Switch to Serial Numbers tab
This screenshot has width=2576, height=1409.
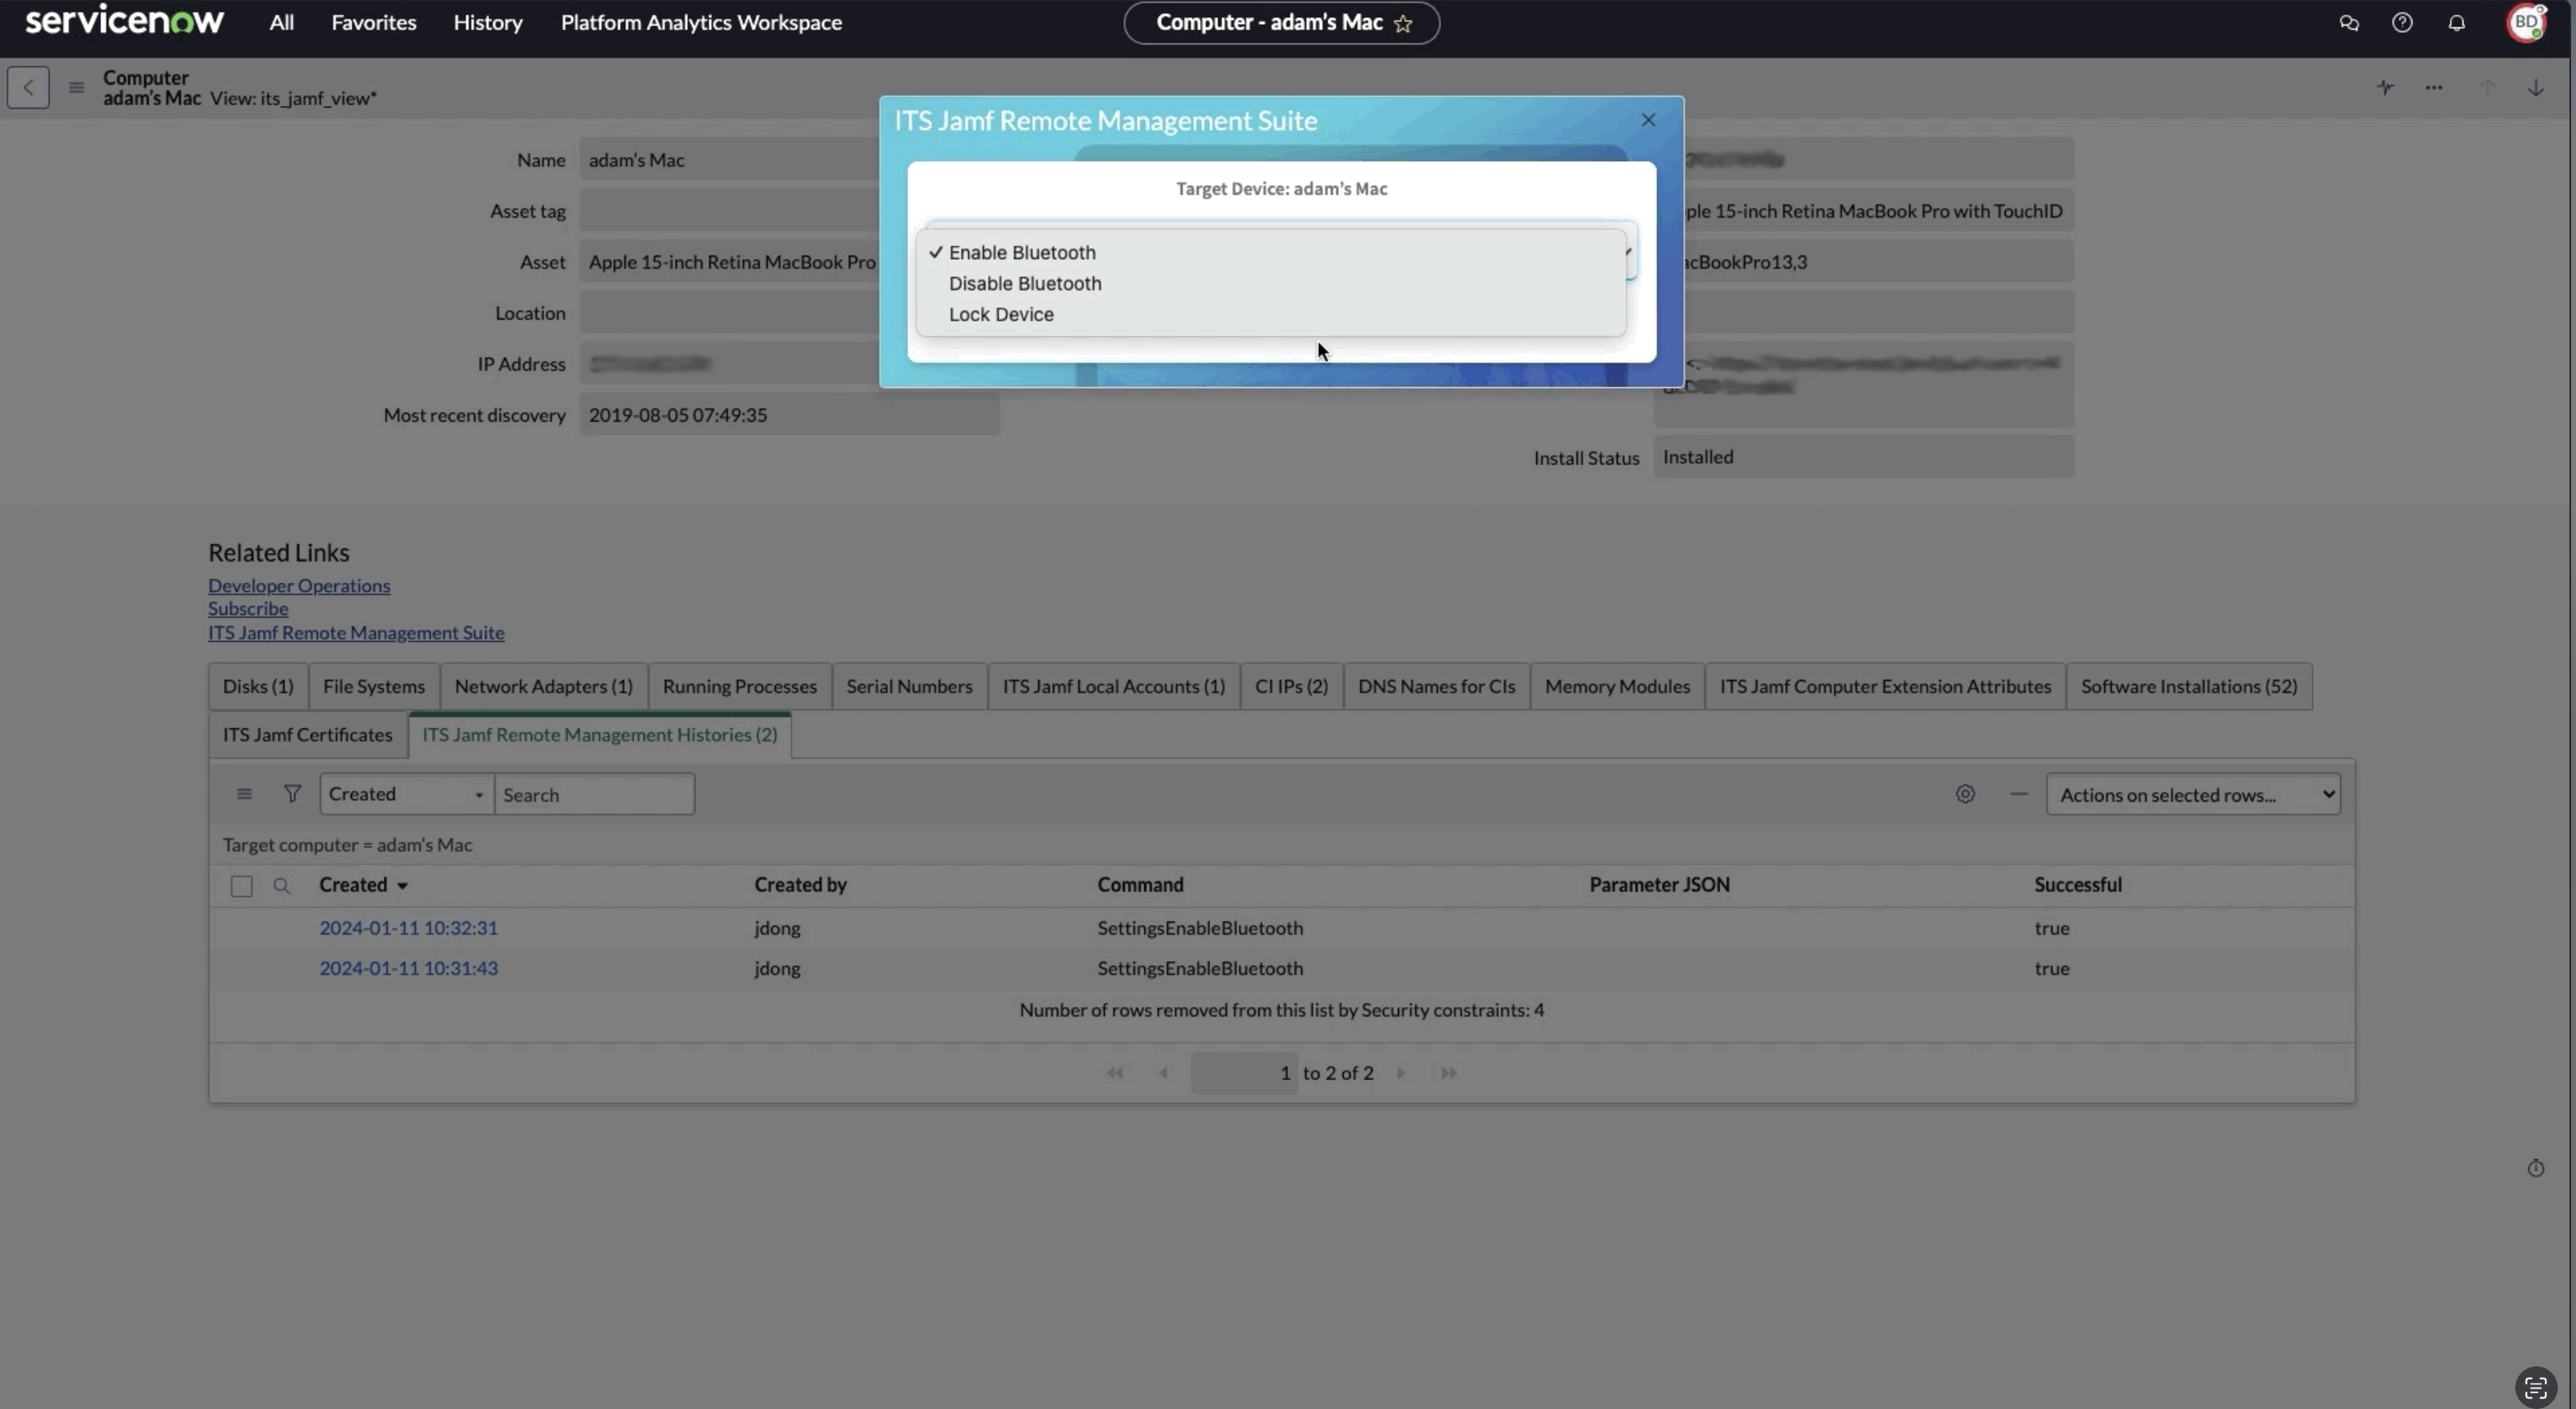click(909, 686)
